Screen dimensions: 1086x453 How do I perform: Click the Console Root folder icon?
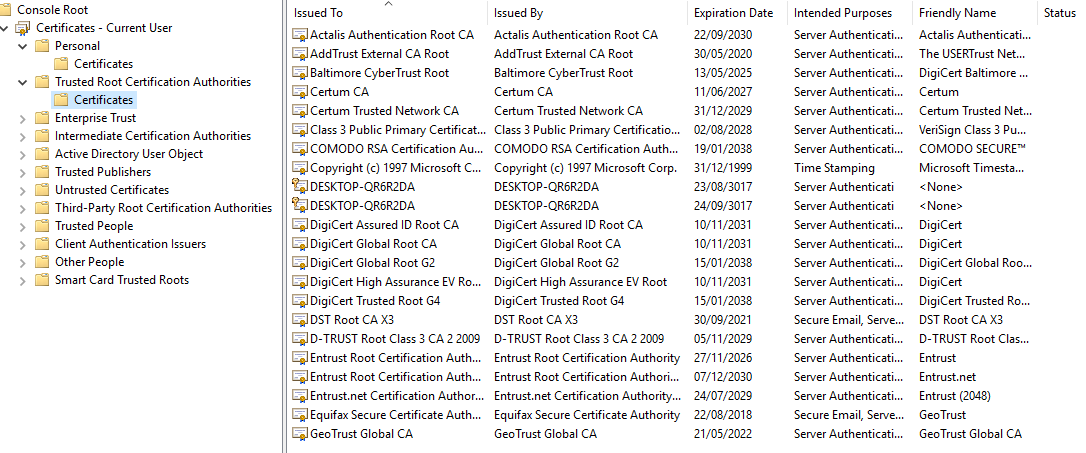click(x=6, y=10)
